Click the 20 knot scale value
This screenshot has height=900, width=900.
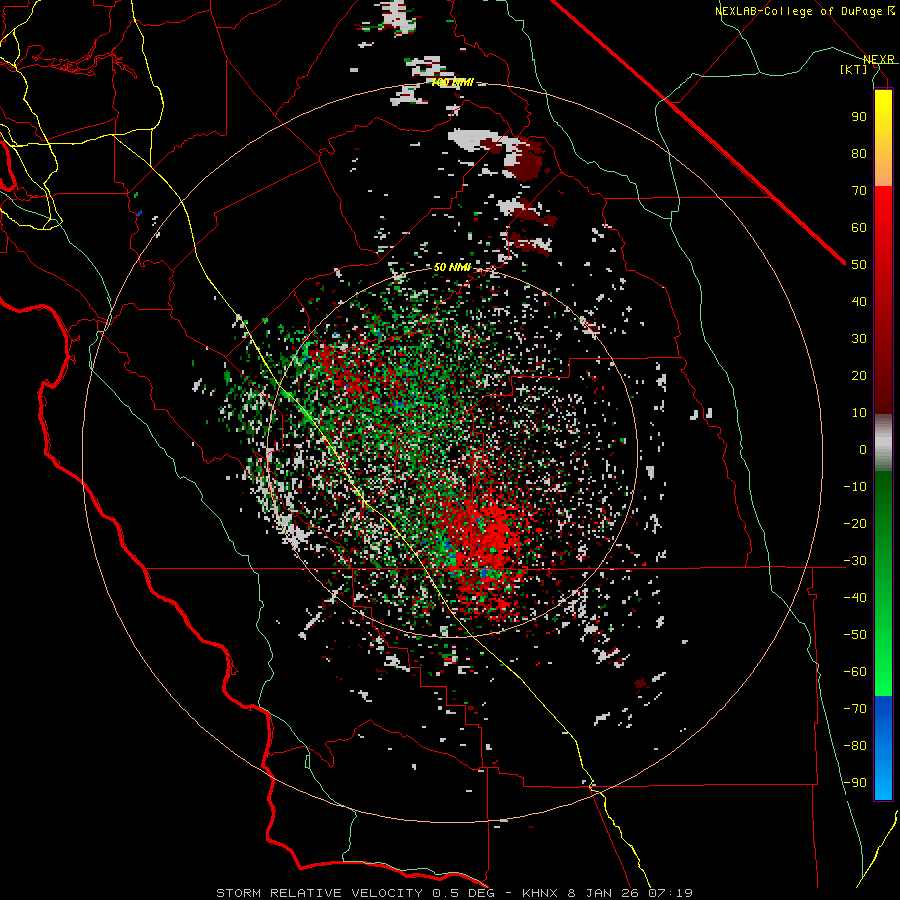(859, 375)
